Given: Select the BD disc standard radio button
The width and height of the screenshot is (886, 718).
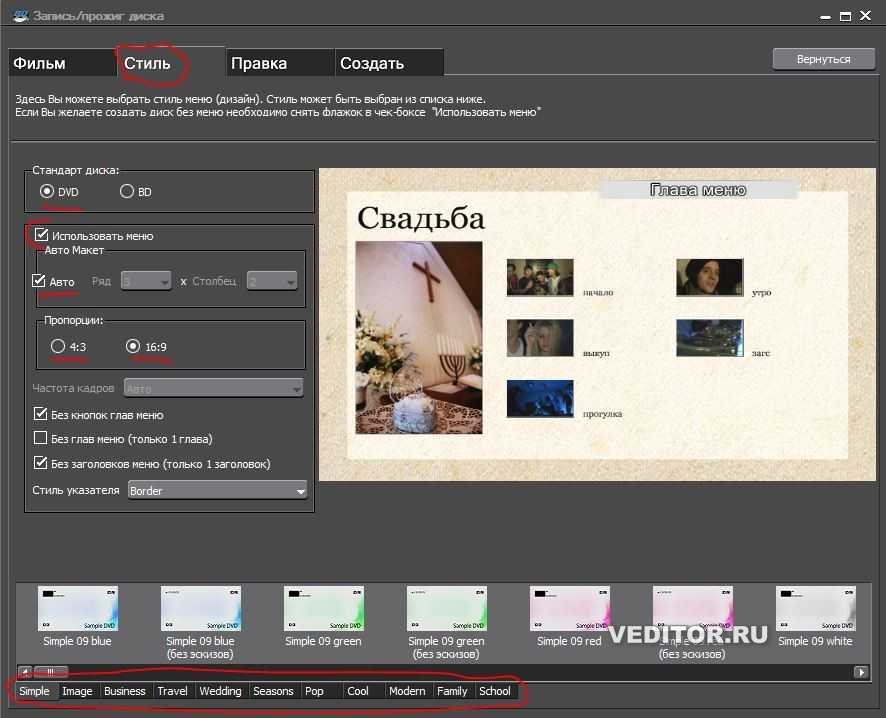Looking at the screenshot, I should click(x=127, y=192).
